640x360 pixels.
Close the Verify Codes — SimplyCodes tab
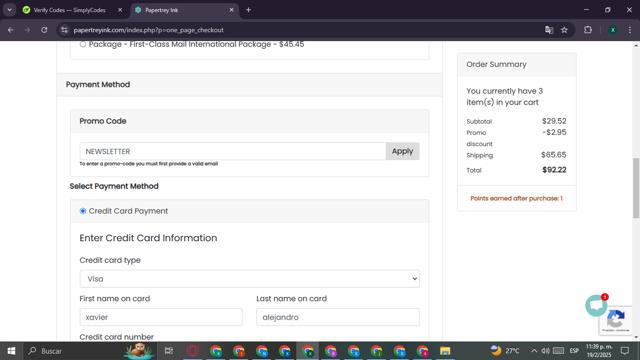(120, 10)
